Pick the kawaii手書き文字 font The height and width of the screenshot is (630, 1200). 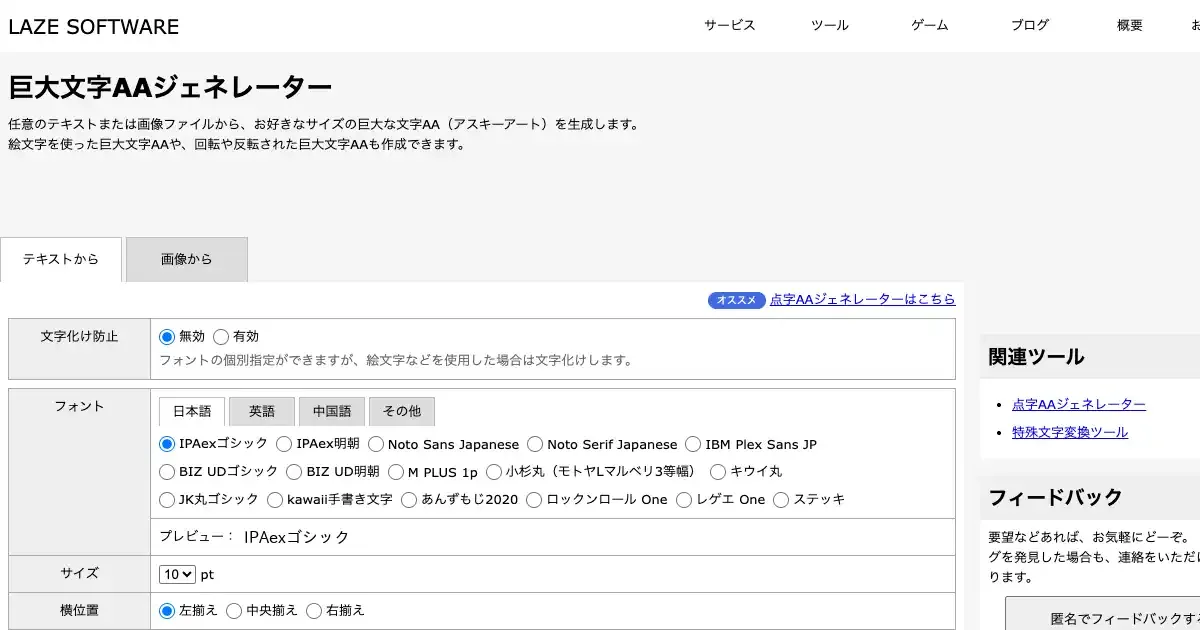tap(276, 499)
